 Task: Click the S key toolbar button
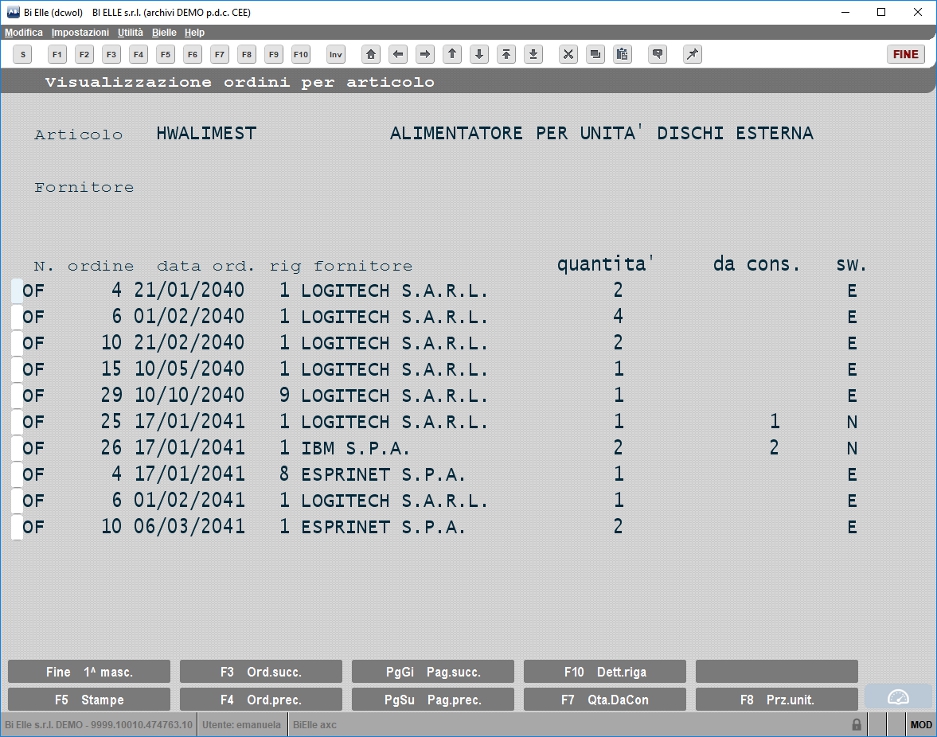23,54
